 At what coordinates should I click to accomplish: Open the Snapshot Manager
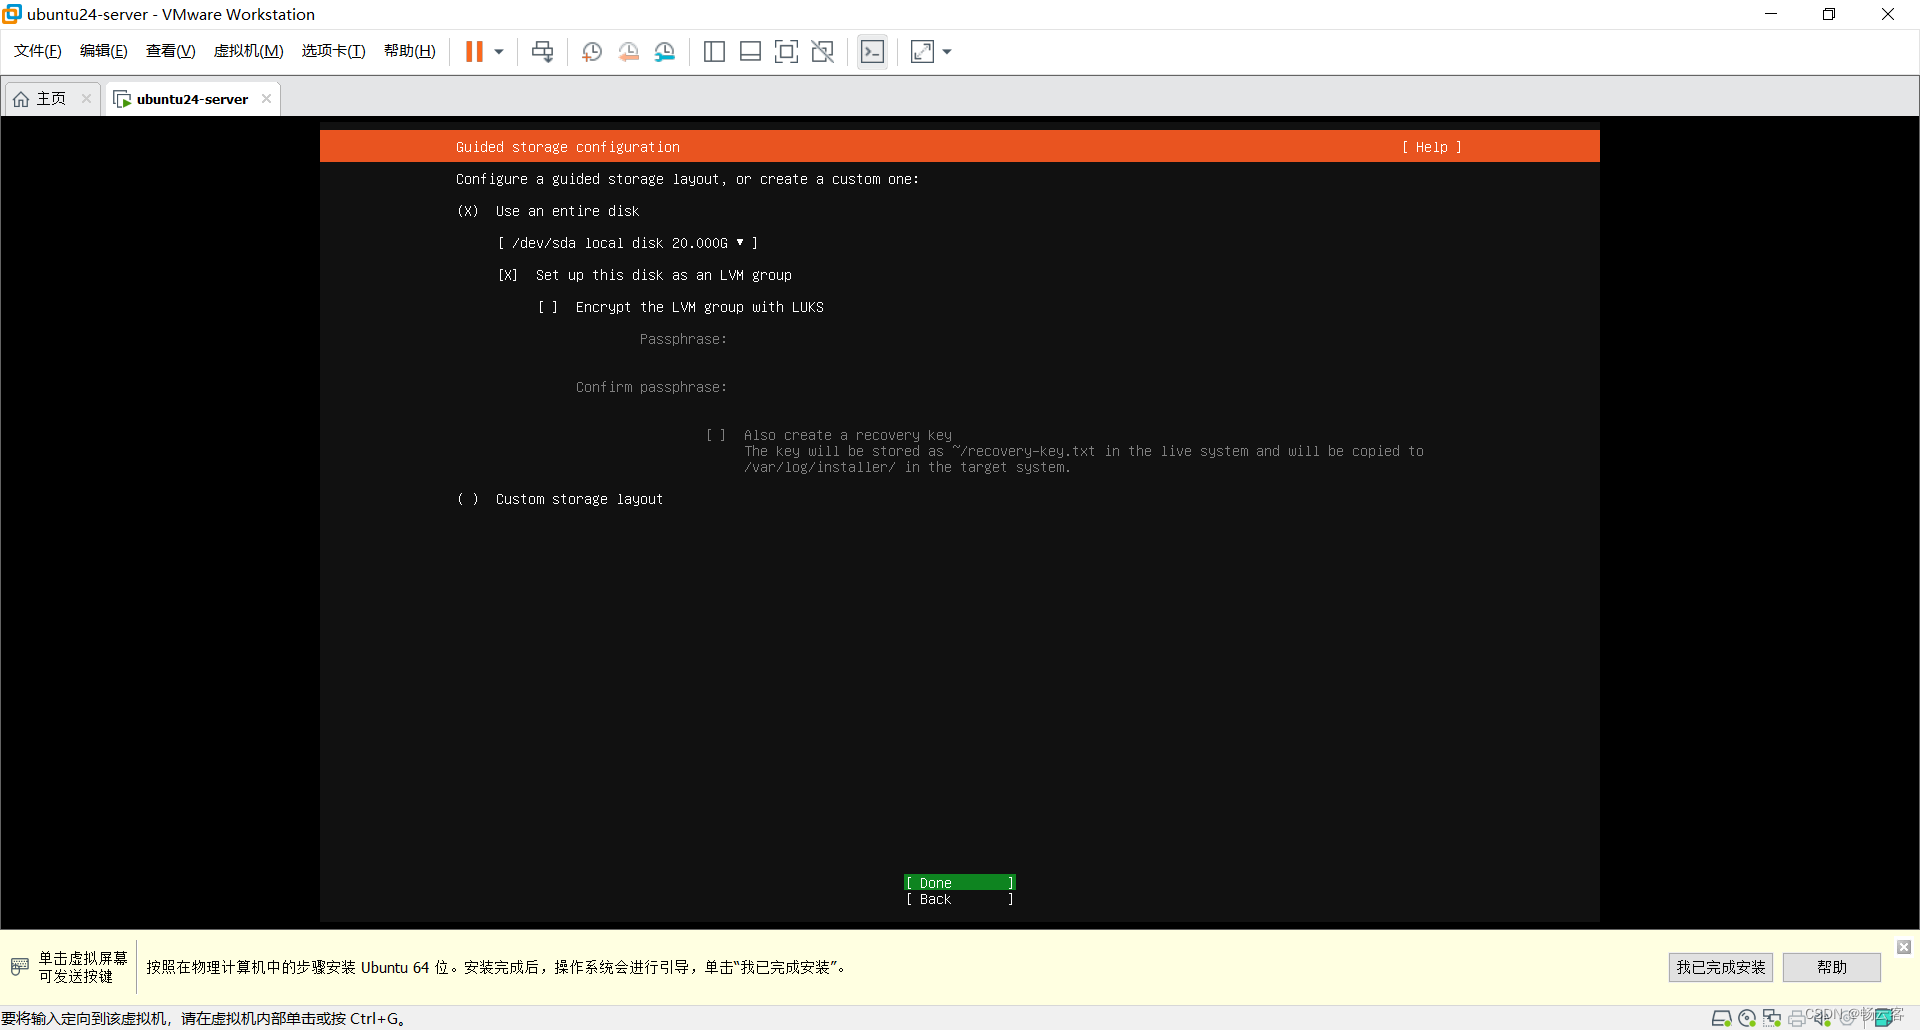tap(665, 52)
